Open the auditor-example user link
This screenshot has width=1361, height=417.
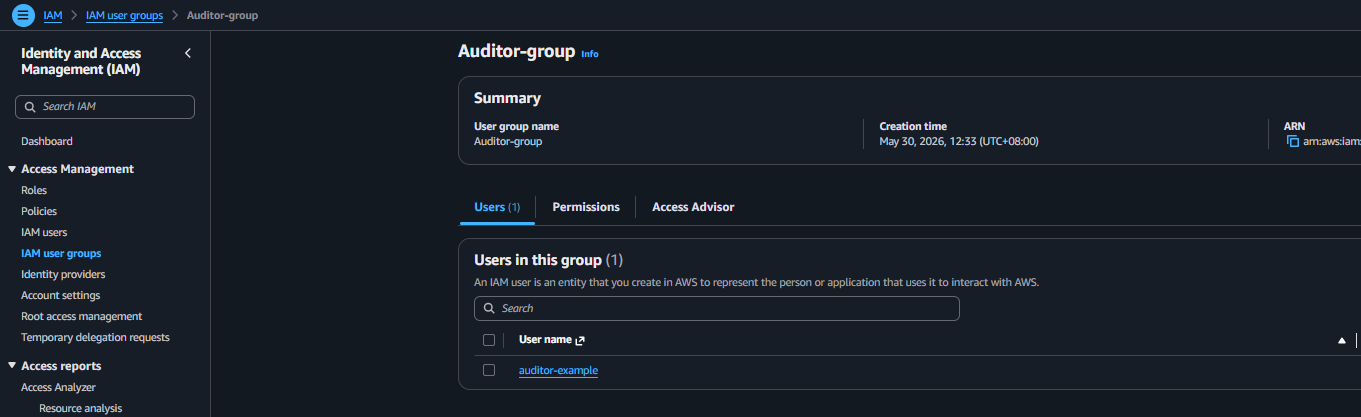(558, 370)
